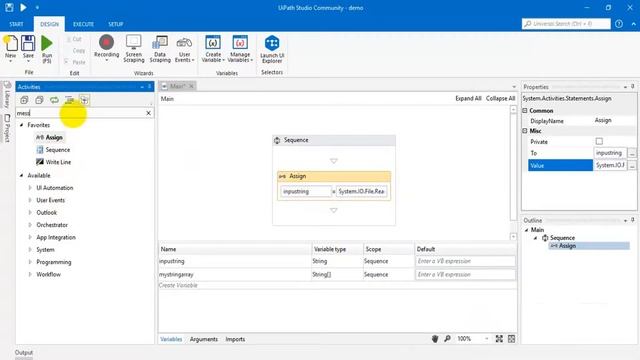This screenshot has height=360, width=640.
Task: Expand System category
Action: point(30,249)
